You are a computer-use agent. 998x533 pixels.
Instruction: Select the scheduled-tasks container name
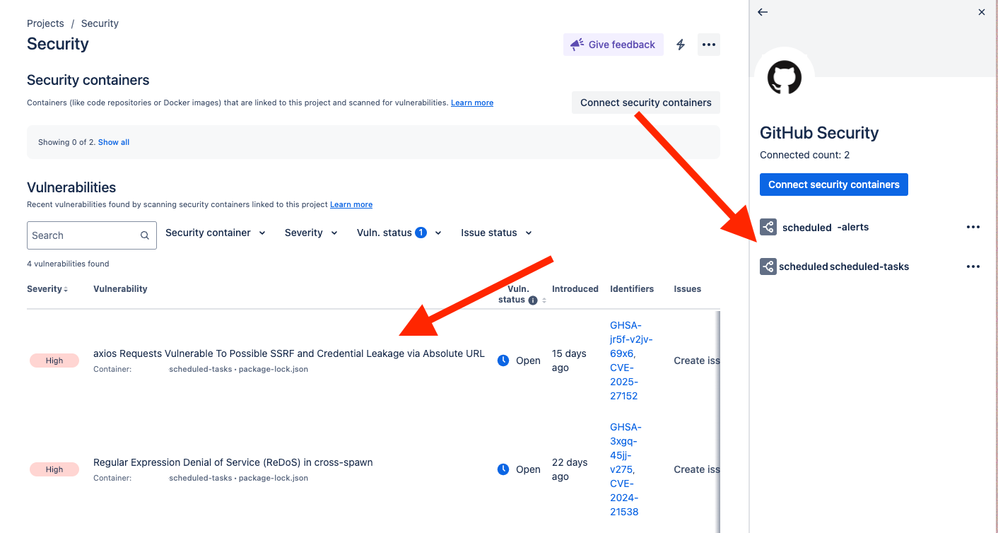[844, 267]
